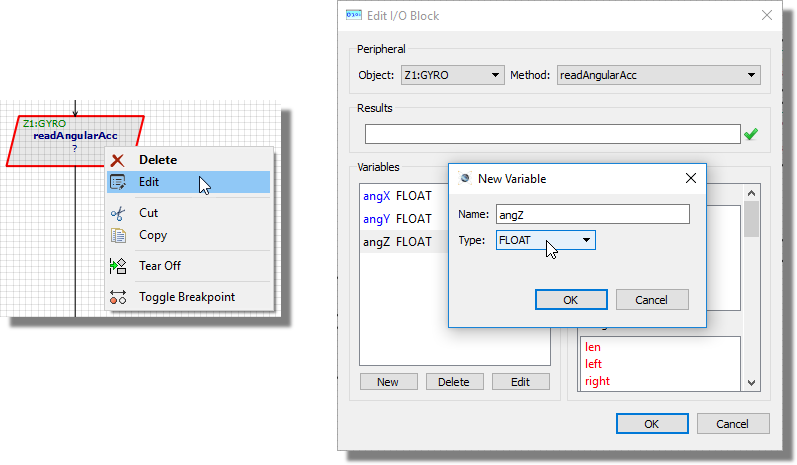The width and height of the screenshot is (797, 465).
Task: Expand the Method readAngularAcc dropdown
Action: [658, 75]
